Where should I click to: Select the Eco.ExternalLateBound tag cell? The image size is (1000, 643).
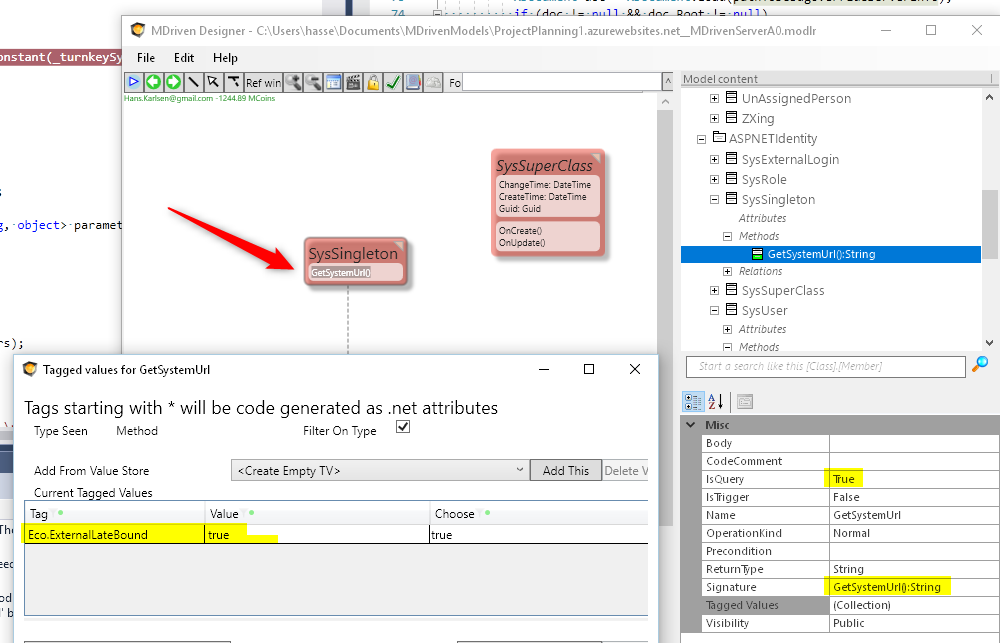[x=115, y=535]
